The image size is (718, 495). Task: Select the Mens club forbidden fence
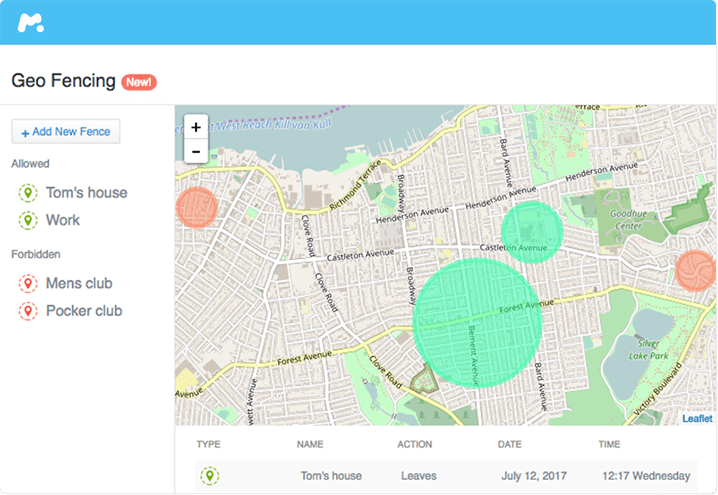(x=79, y=284)
